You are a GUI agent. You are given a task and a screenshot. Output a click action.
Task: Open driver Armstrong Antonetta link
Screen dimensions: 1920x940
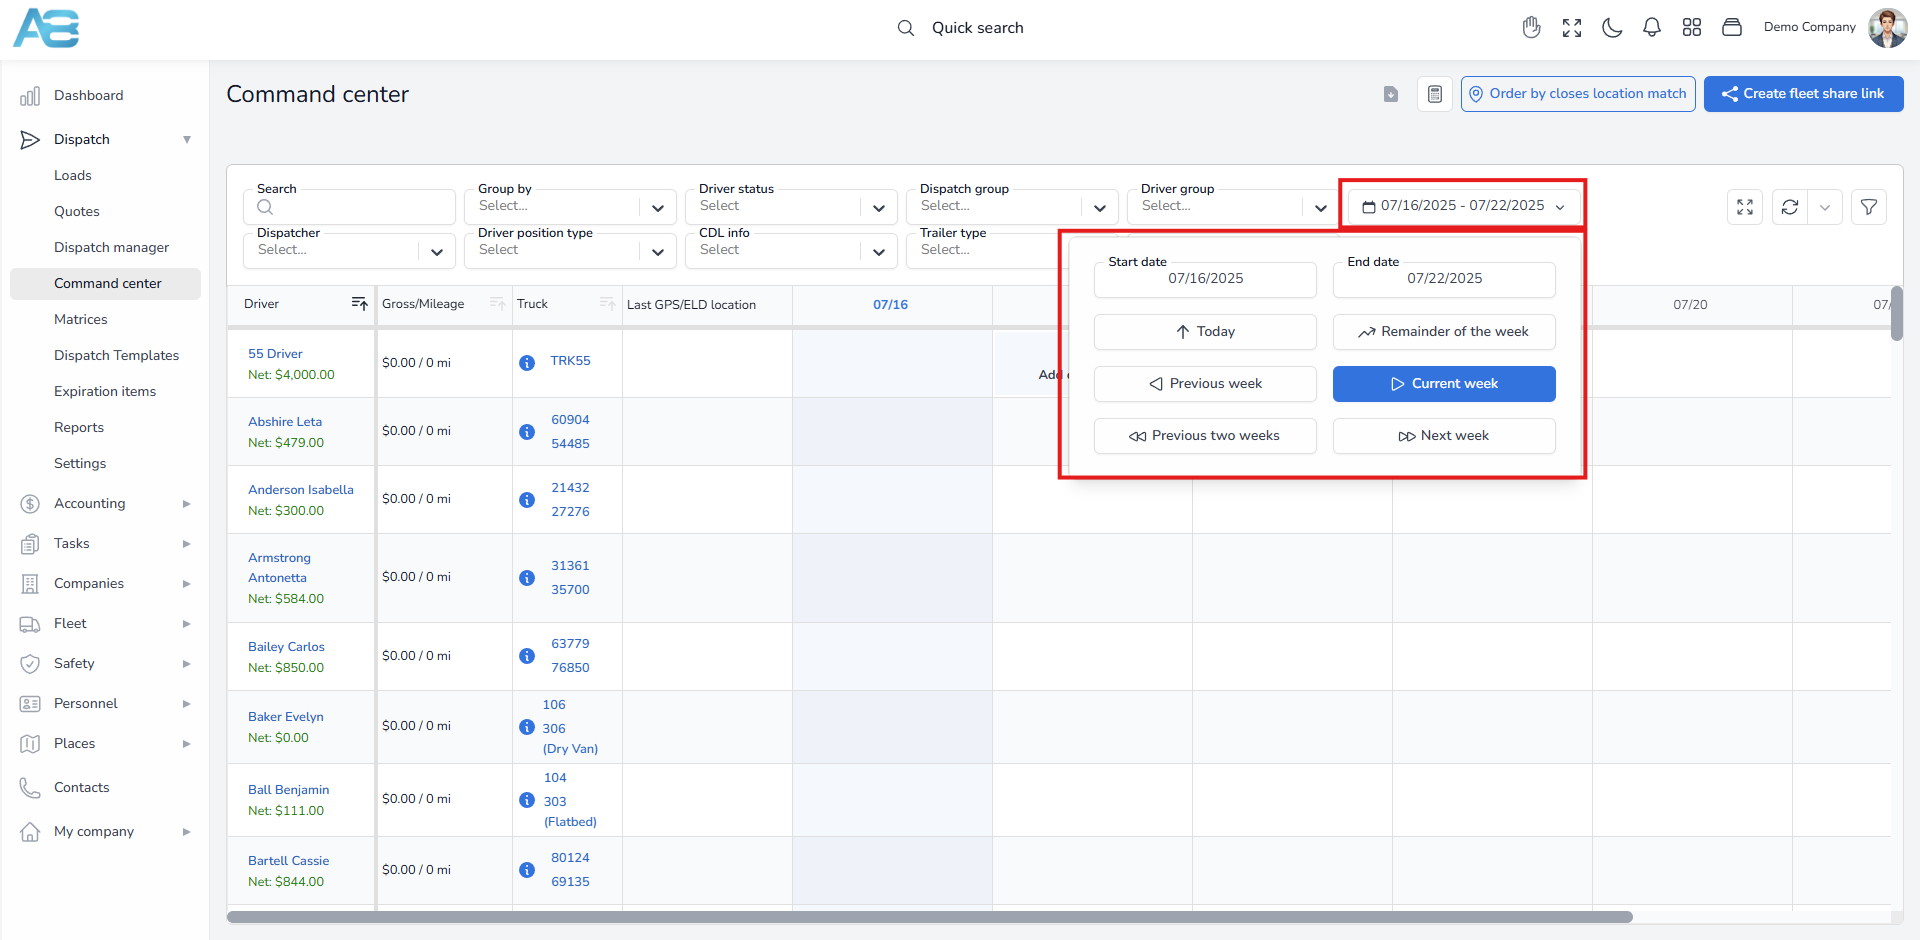click(279, 568)
